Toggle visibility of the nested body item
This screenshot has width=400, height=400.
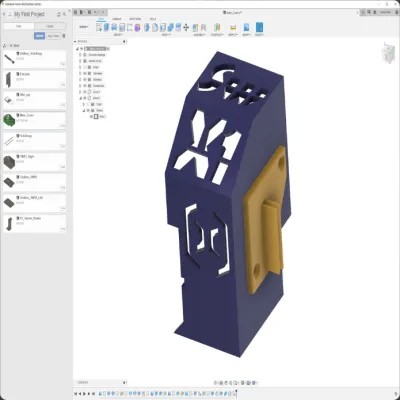pyautogui.click(x=92, y=116)
